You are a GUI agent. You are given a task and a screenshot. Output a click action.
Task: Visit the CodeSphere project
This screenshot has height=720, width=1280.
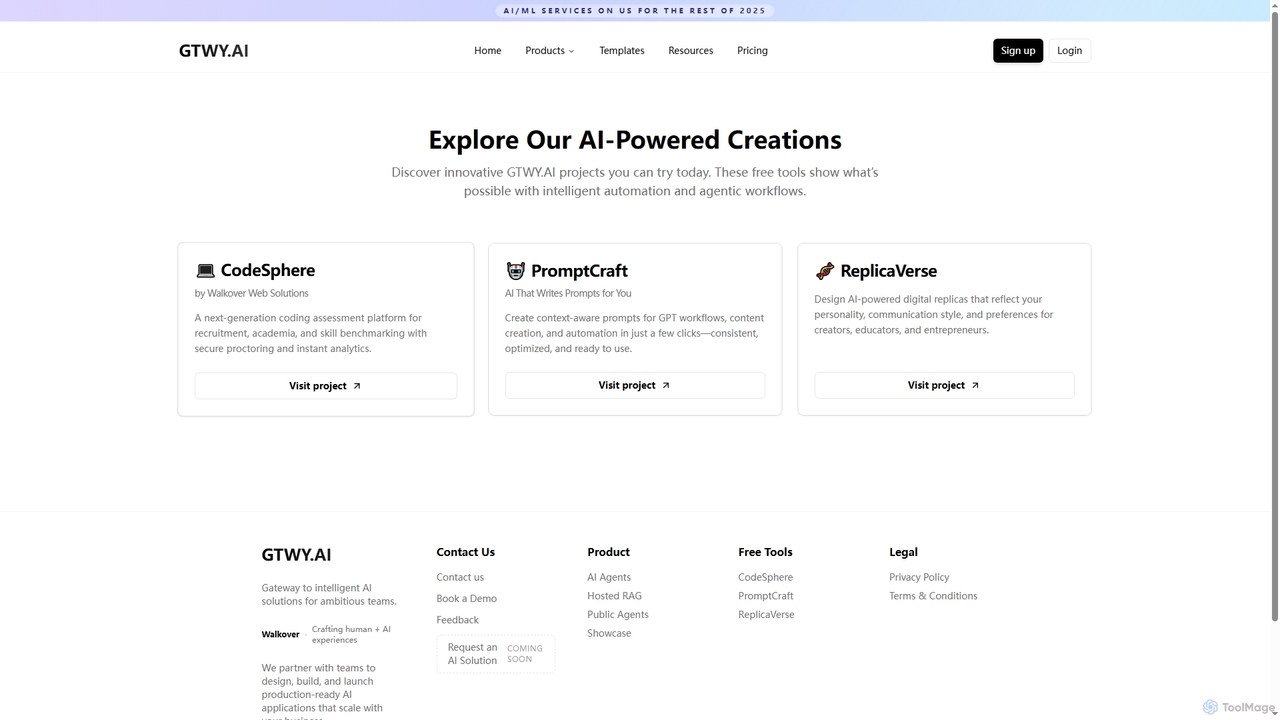(x=326, y=386)
